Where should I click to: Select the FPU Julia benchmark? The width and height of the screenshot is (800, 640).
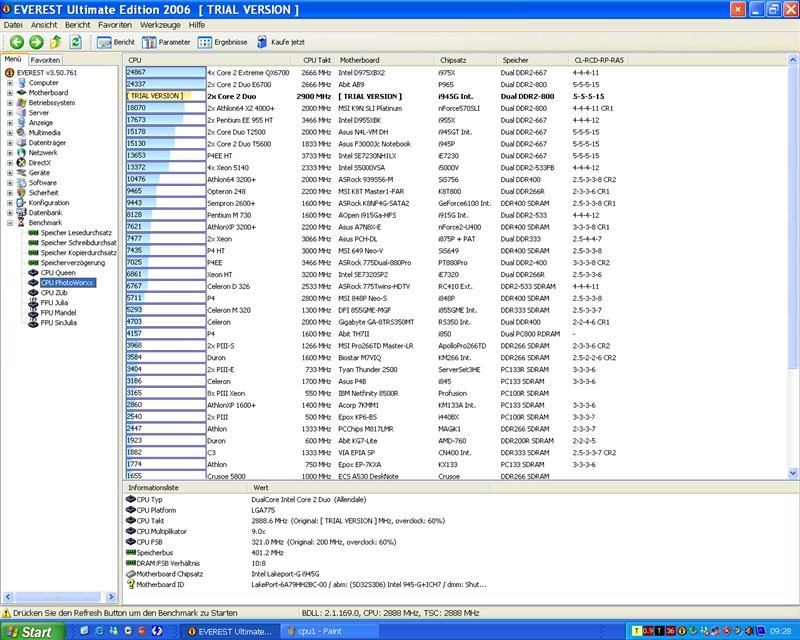pos(54,303)
